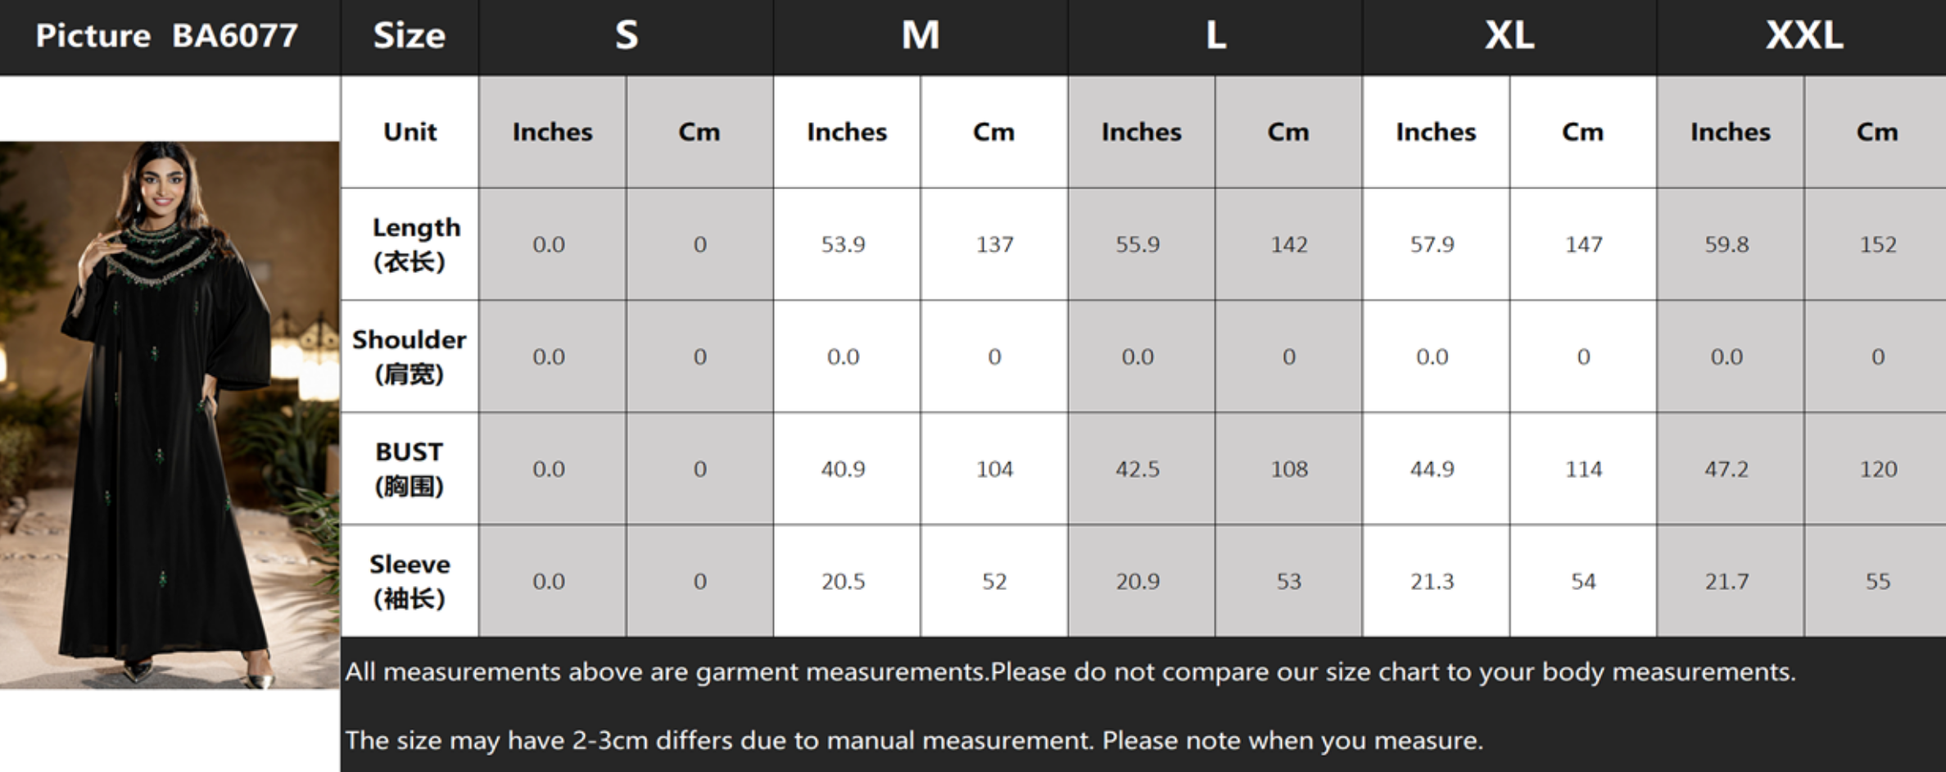Viewport: 1946px width, 772px height.
Task: Click the black dress product photo
Action: click(170, 414)
